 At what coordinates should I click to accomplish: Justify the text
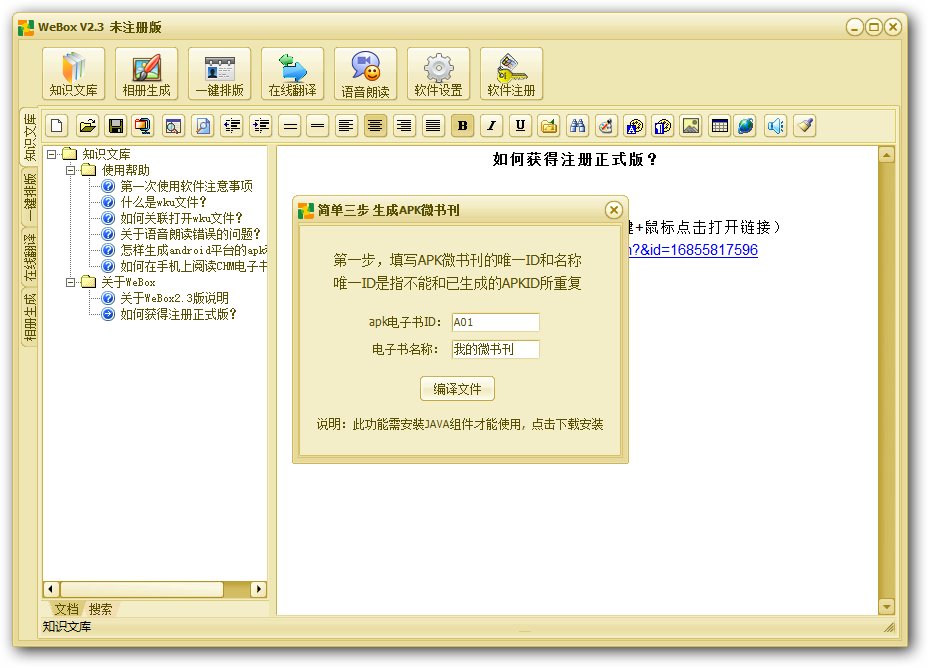point(433,125)
